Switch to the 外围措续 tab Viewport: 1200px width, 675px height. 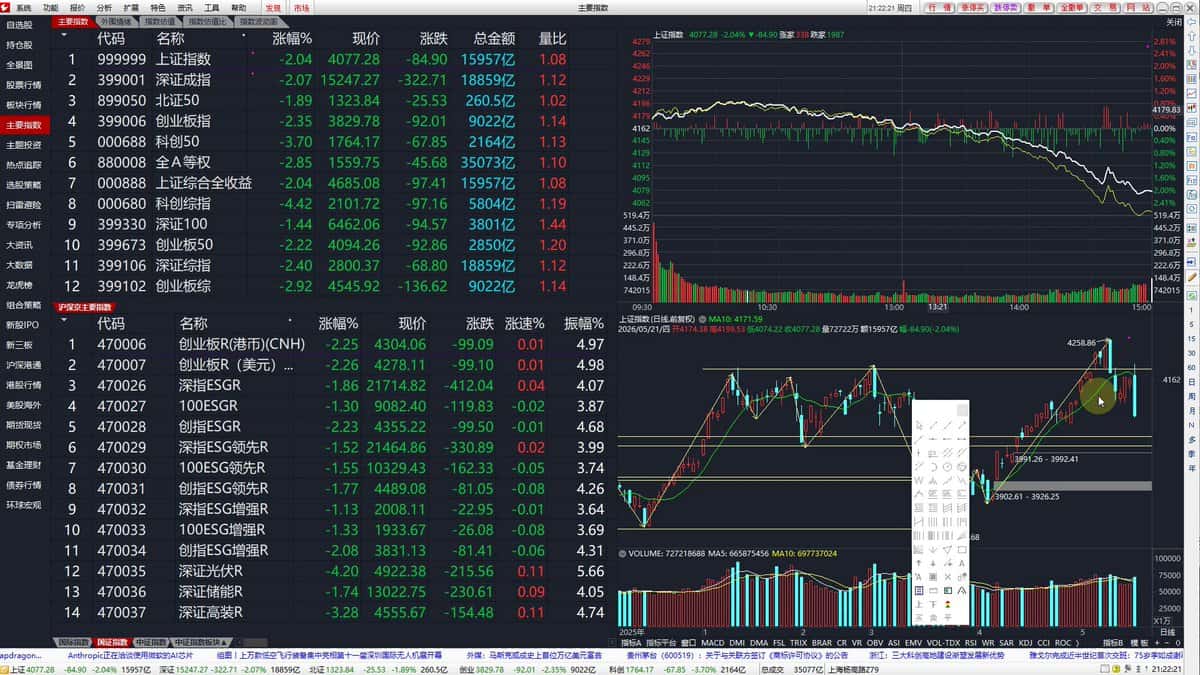coord(117,21)
